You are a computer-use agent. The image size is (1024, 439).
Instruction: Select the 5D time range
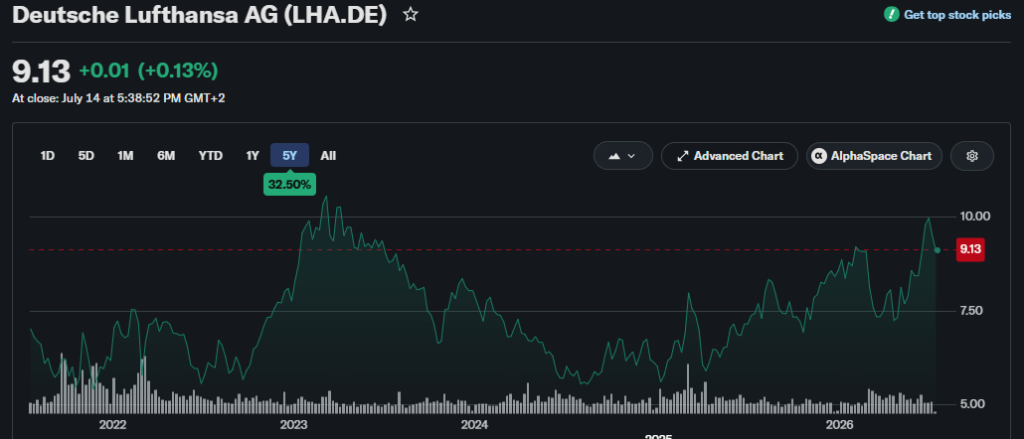(86, 155)
